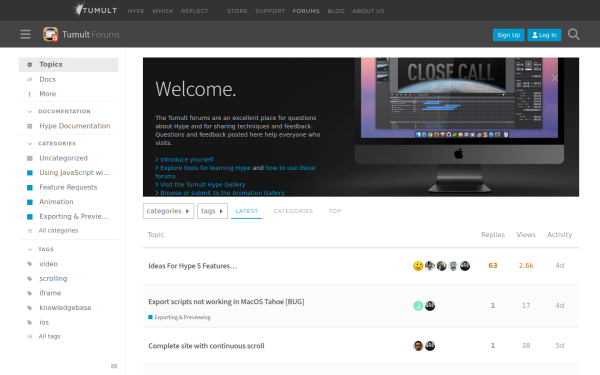The height and width of the screenshot is (375, 600).
Task: Open the Hype menu in top bar
Action: click(x=136, y=11)
